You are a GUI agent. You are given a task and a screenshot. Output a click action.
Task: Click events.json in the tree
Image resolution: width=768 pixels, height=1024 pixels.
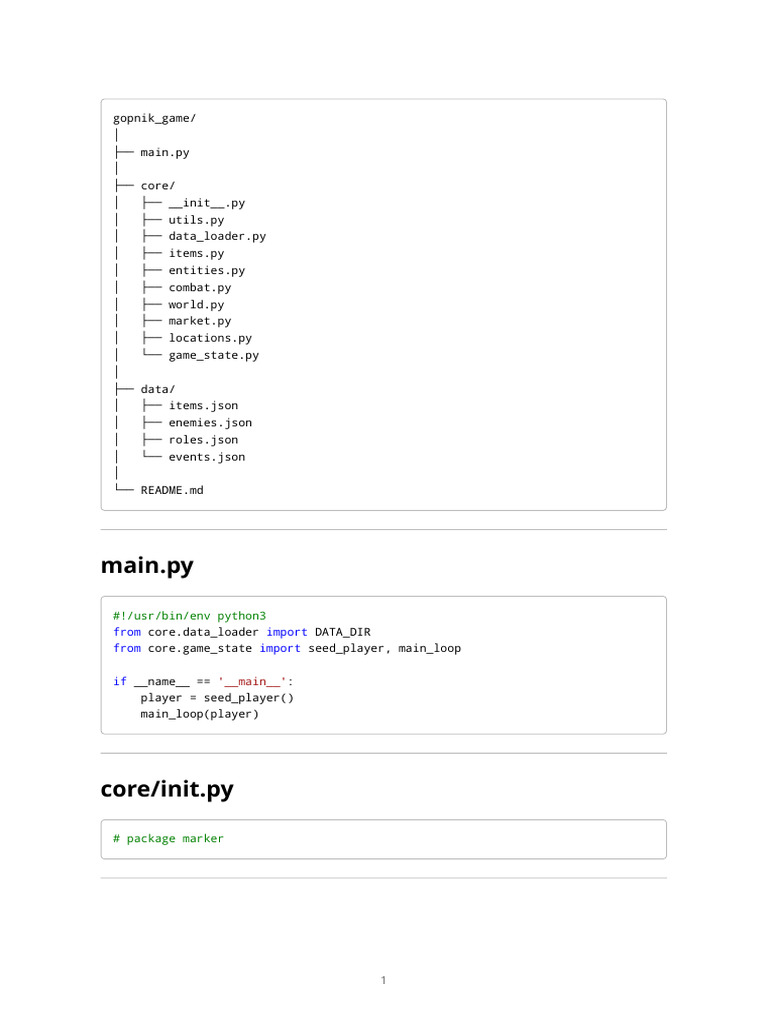(x=206, y=457)
